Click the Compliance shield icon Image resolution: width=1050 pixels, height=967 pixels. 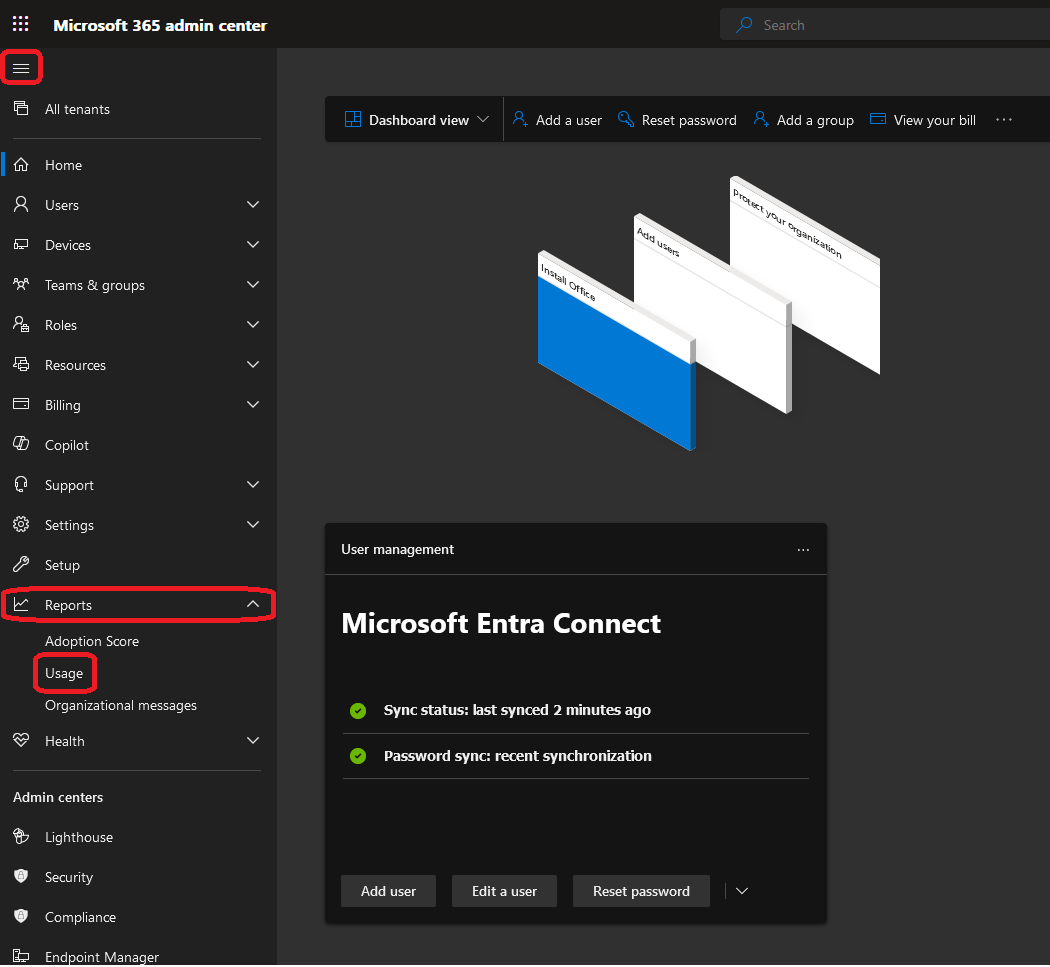point(21,916)
